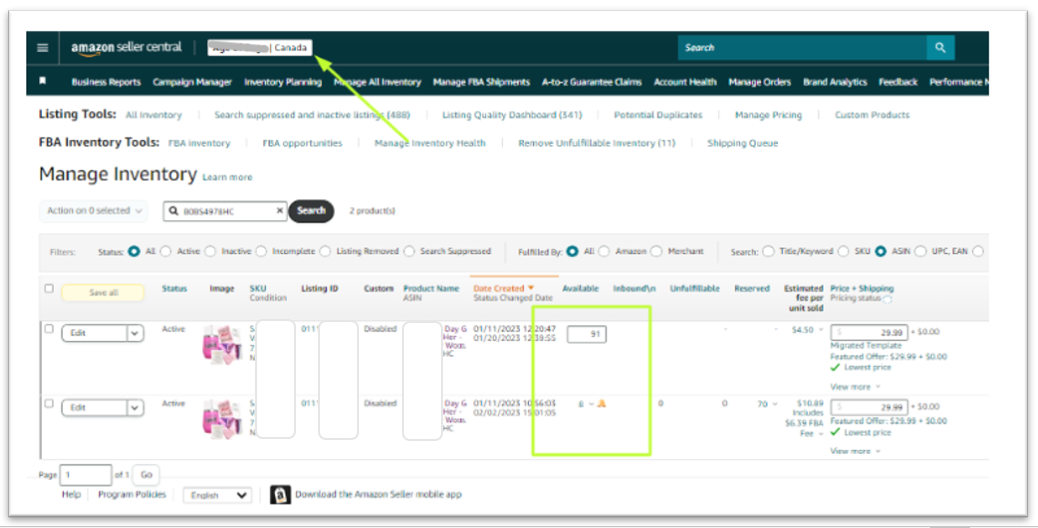The height and width of the screenshot is (528, 1038).
Task: Open Feedback menu item
Action: pyautogui.click(x=898, y=82)
